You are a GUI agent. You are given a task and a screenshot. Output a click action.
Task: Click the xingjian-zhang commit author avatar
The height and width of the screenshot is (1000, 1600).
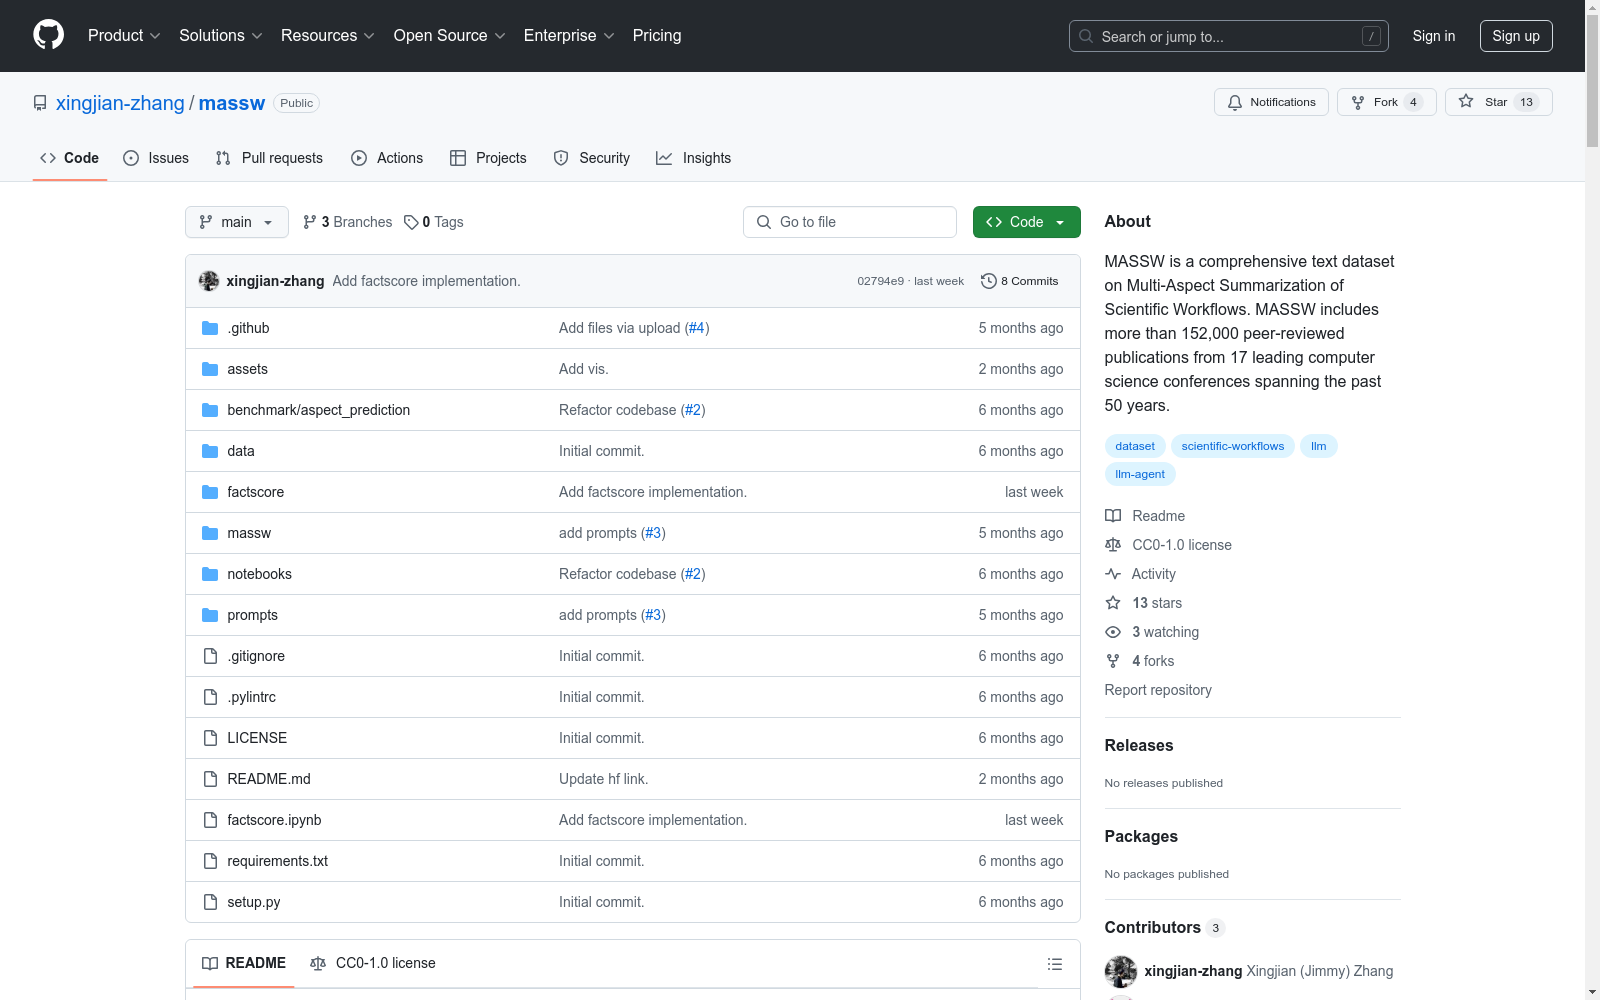pyautogui.click(x=209, y=281)
